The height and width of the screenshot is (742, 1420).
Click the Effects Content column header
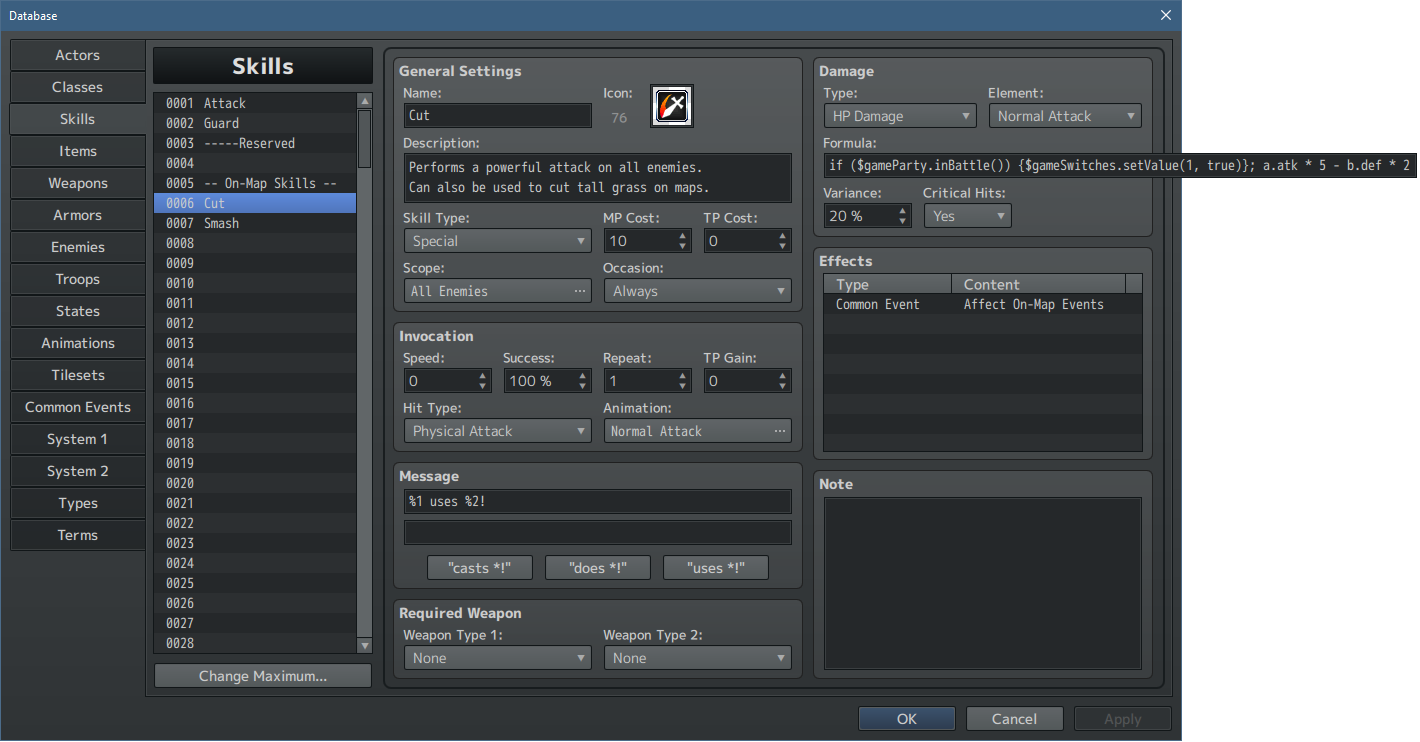coord(1038,285)
